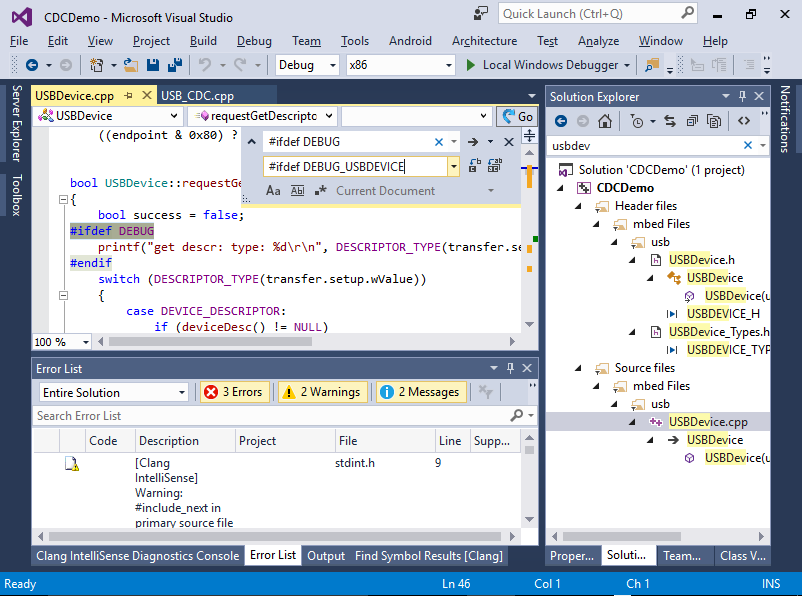Toggle Use regular expressions option
The width and height of the screenshot is (802, 596).
coord(321,191)
